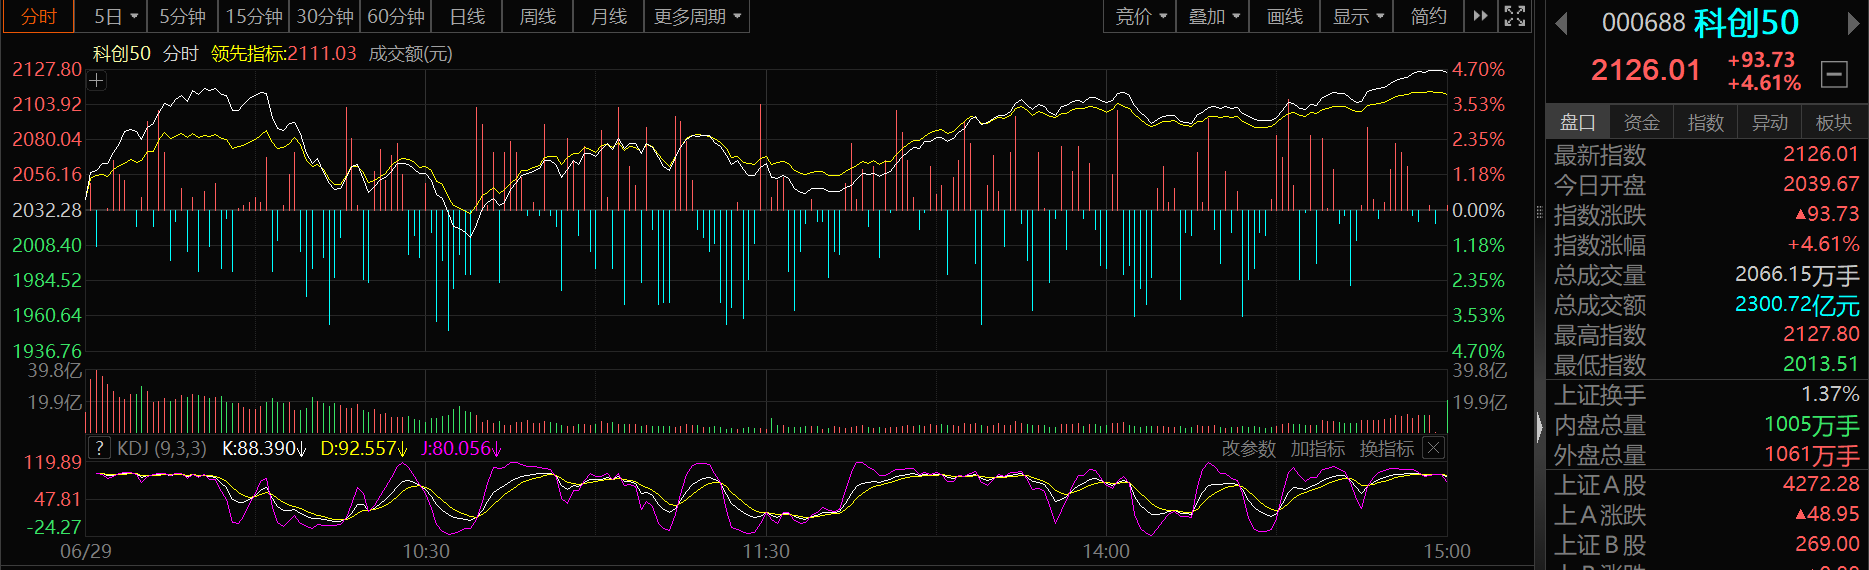Expand the 更多周期 dropdown

(x=697, y=16)
